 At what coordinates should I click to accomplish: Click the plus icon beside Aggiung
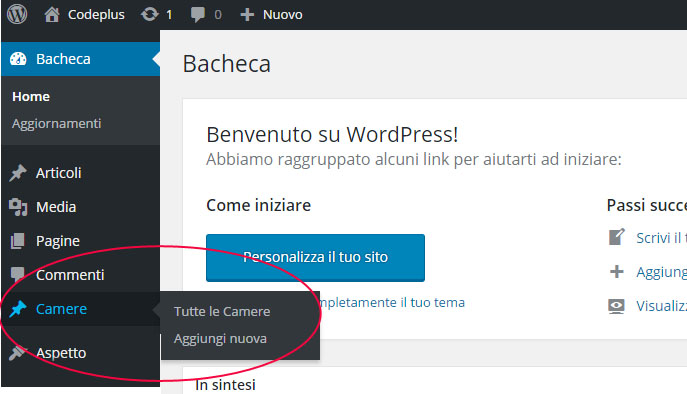click(617, 271)
